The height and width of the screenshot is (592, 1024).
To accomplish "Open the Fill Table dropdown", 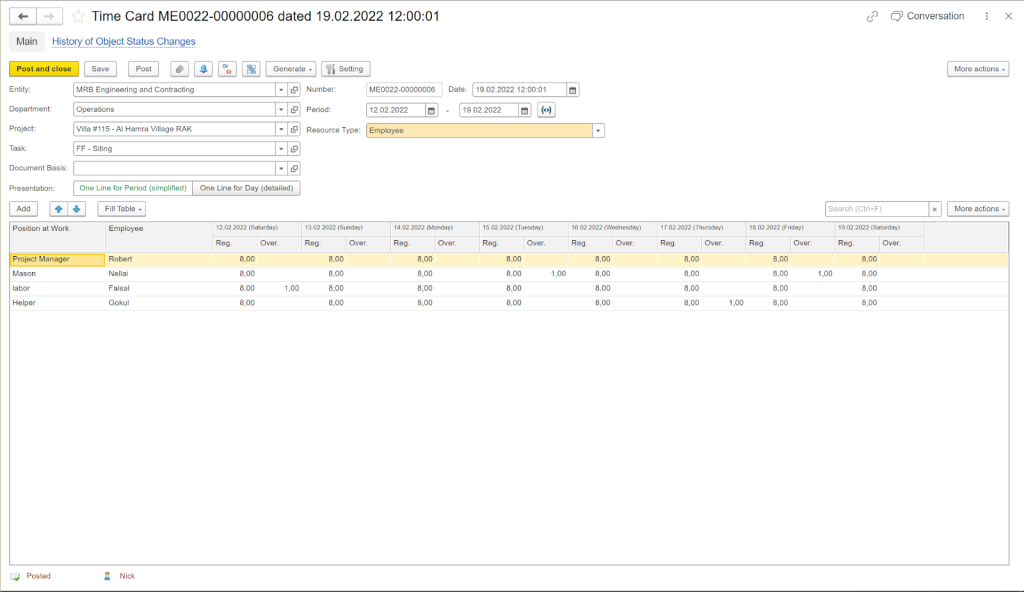I will (x=122, y=209).
